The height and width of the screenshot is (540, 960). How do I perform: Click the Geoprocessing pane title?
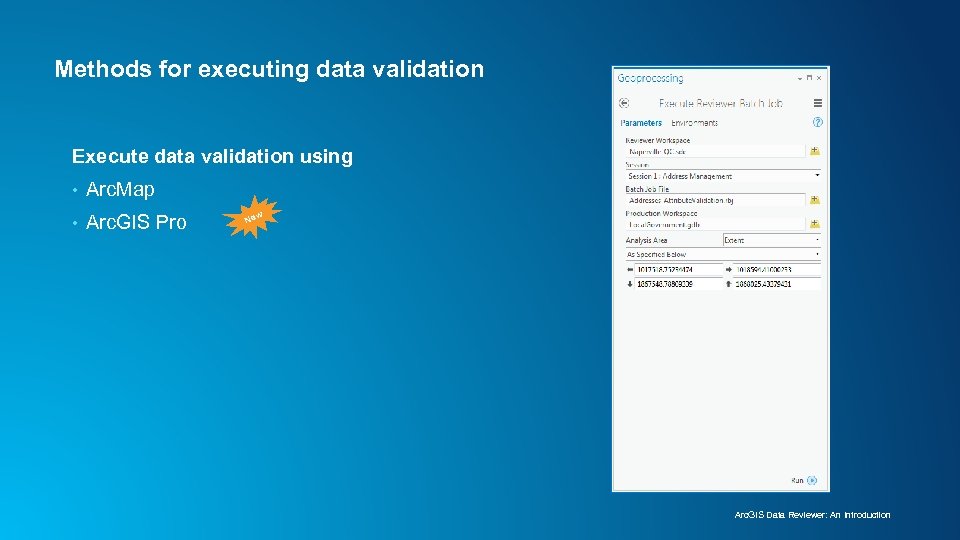point(650,78)
